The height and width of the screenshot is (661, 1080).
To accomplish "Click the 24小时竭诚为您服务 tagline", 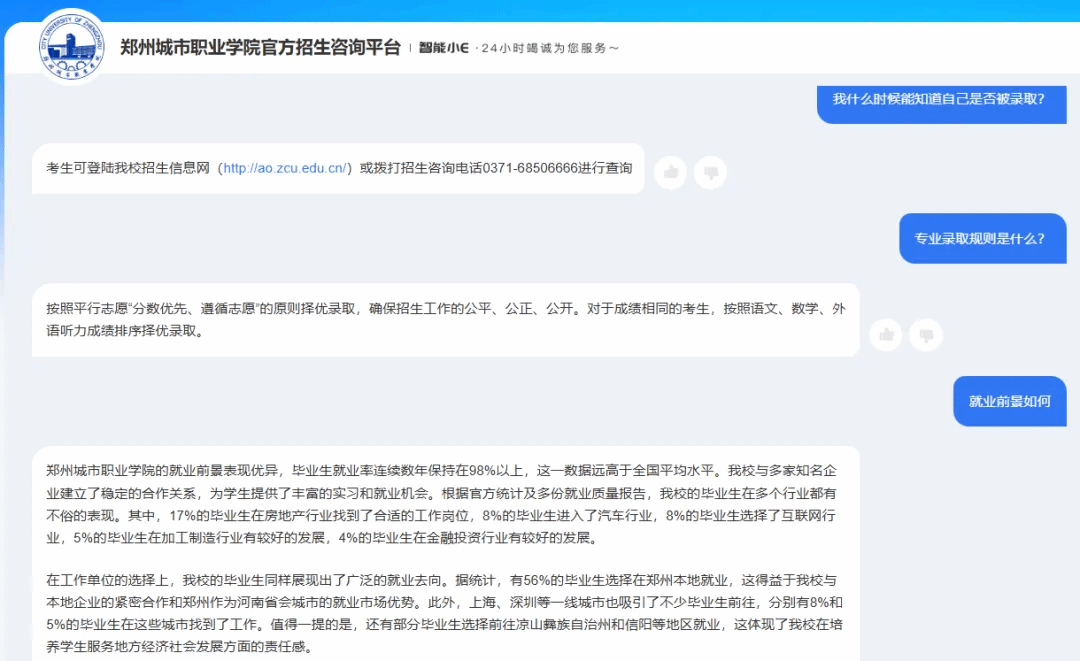I will pos(550,48).
